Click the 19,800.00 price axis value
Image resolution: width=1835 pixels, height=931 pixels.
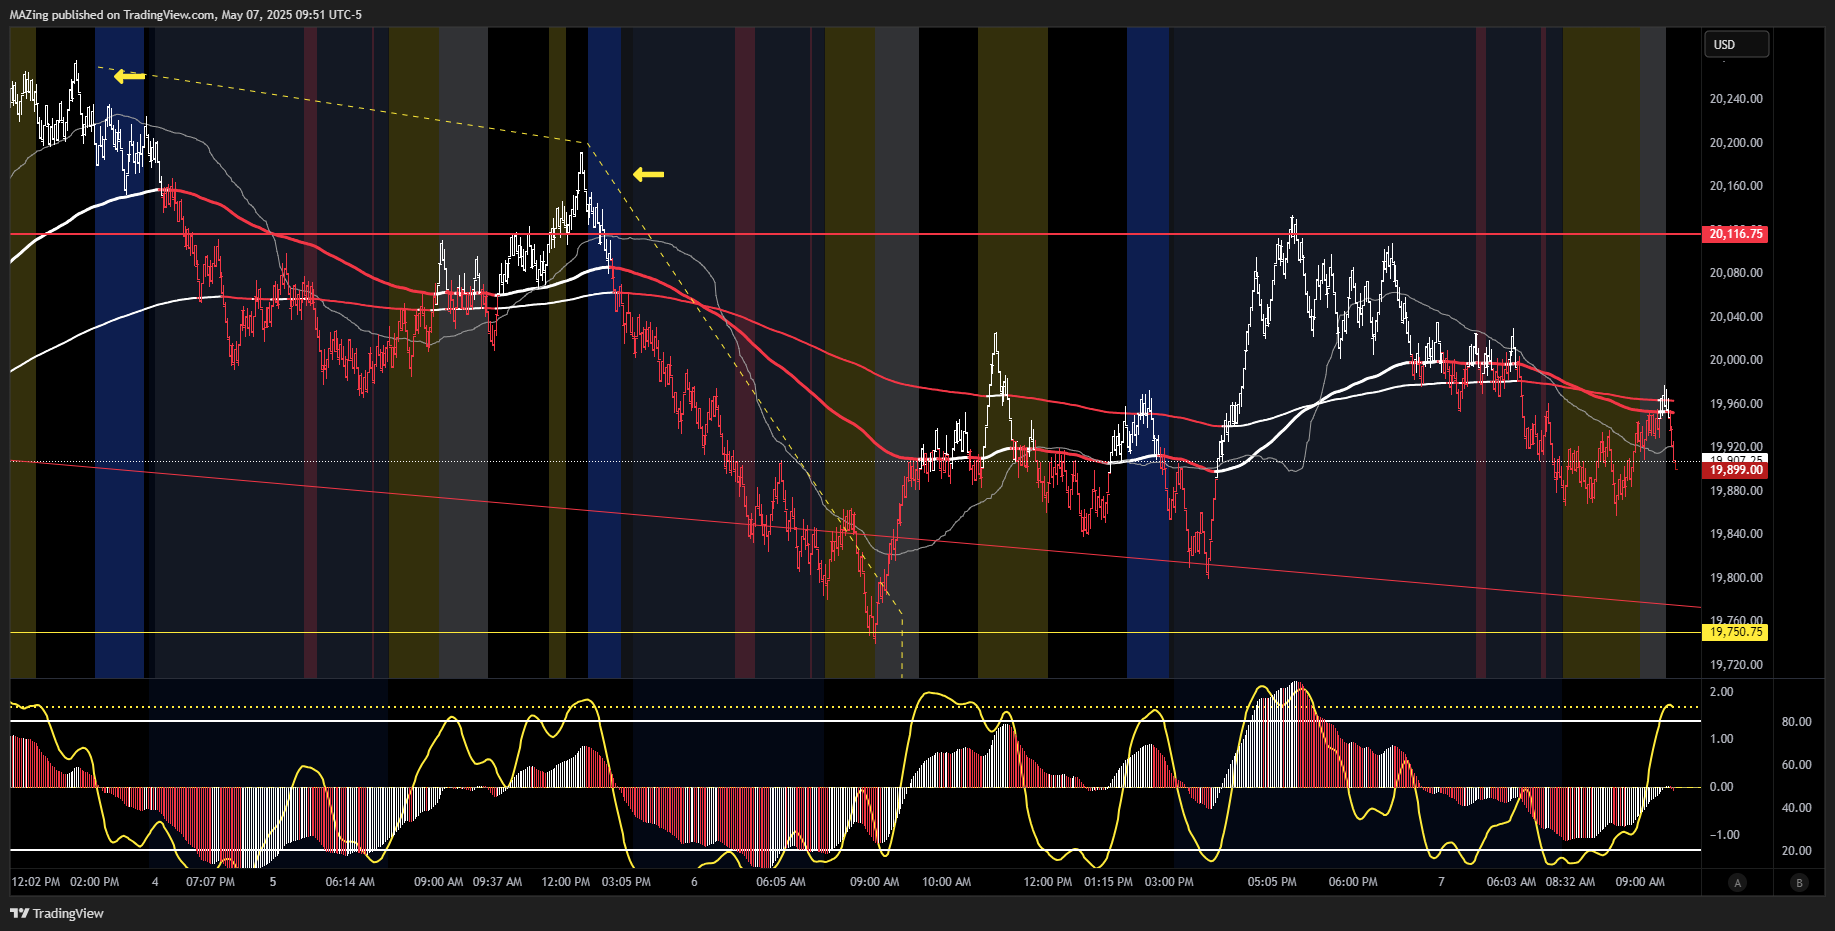[x=1736, y=578]
